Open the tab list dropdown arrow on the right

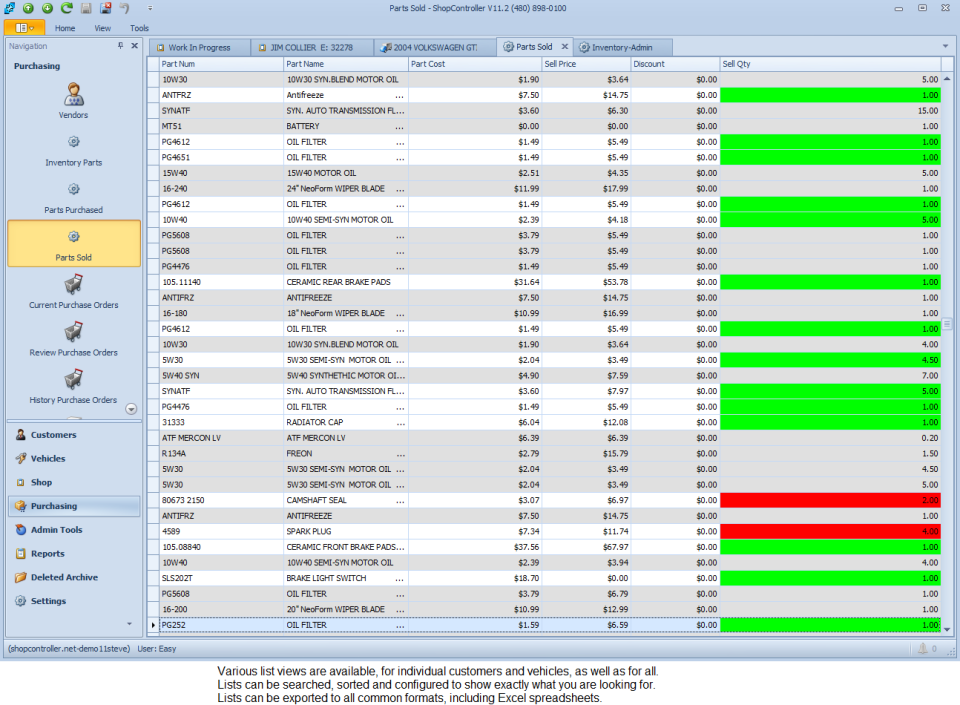[x=944, y=46]
